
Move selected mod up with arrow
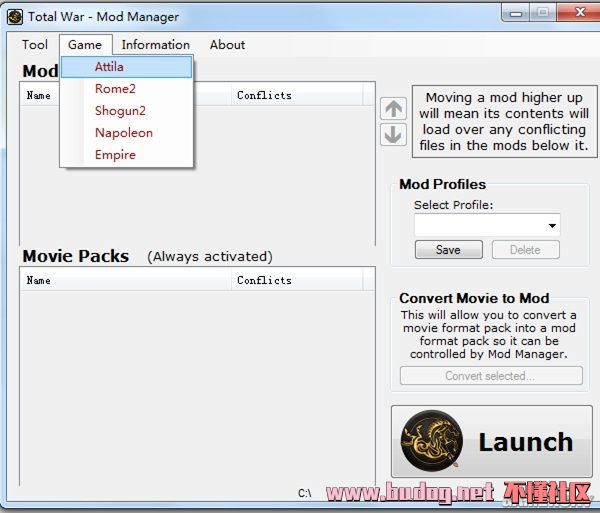(393, 109)
